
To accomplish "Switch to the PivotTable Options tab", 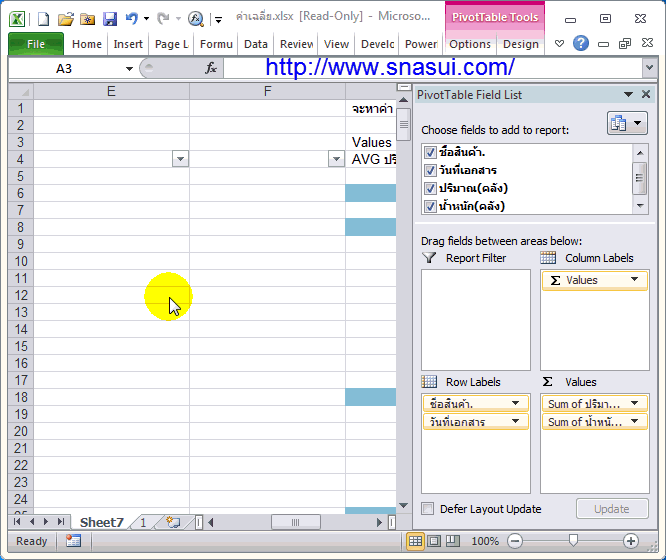I will (469, 44).
